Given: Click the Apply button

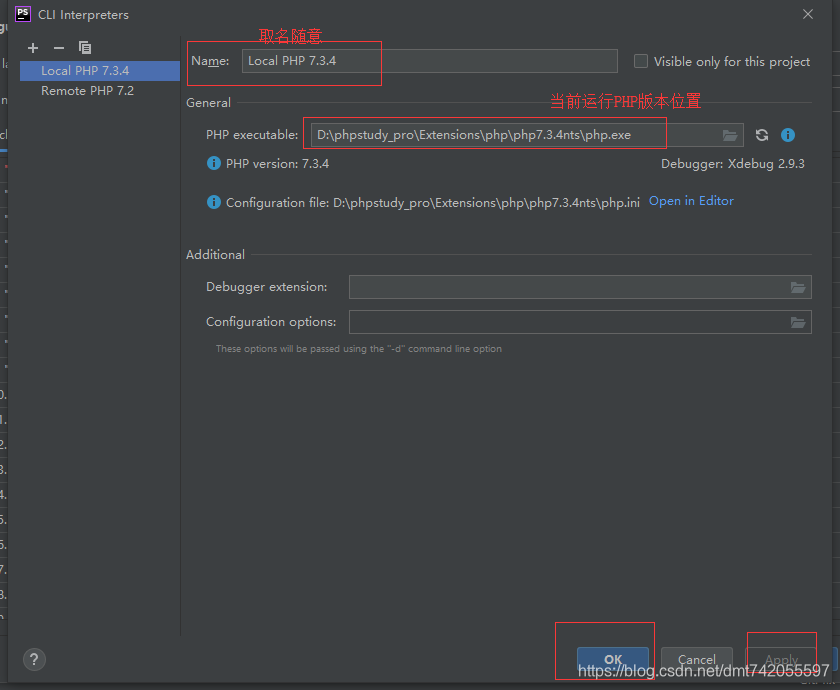Looking at the screenshot, I should 781,659.
